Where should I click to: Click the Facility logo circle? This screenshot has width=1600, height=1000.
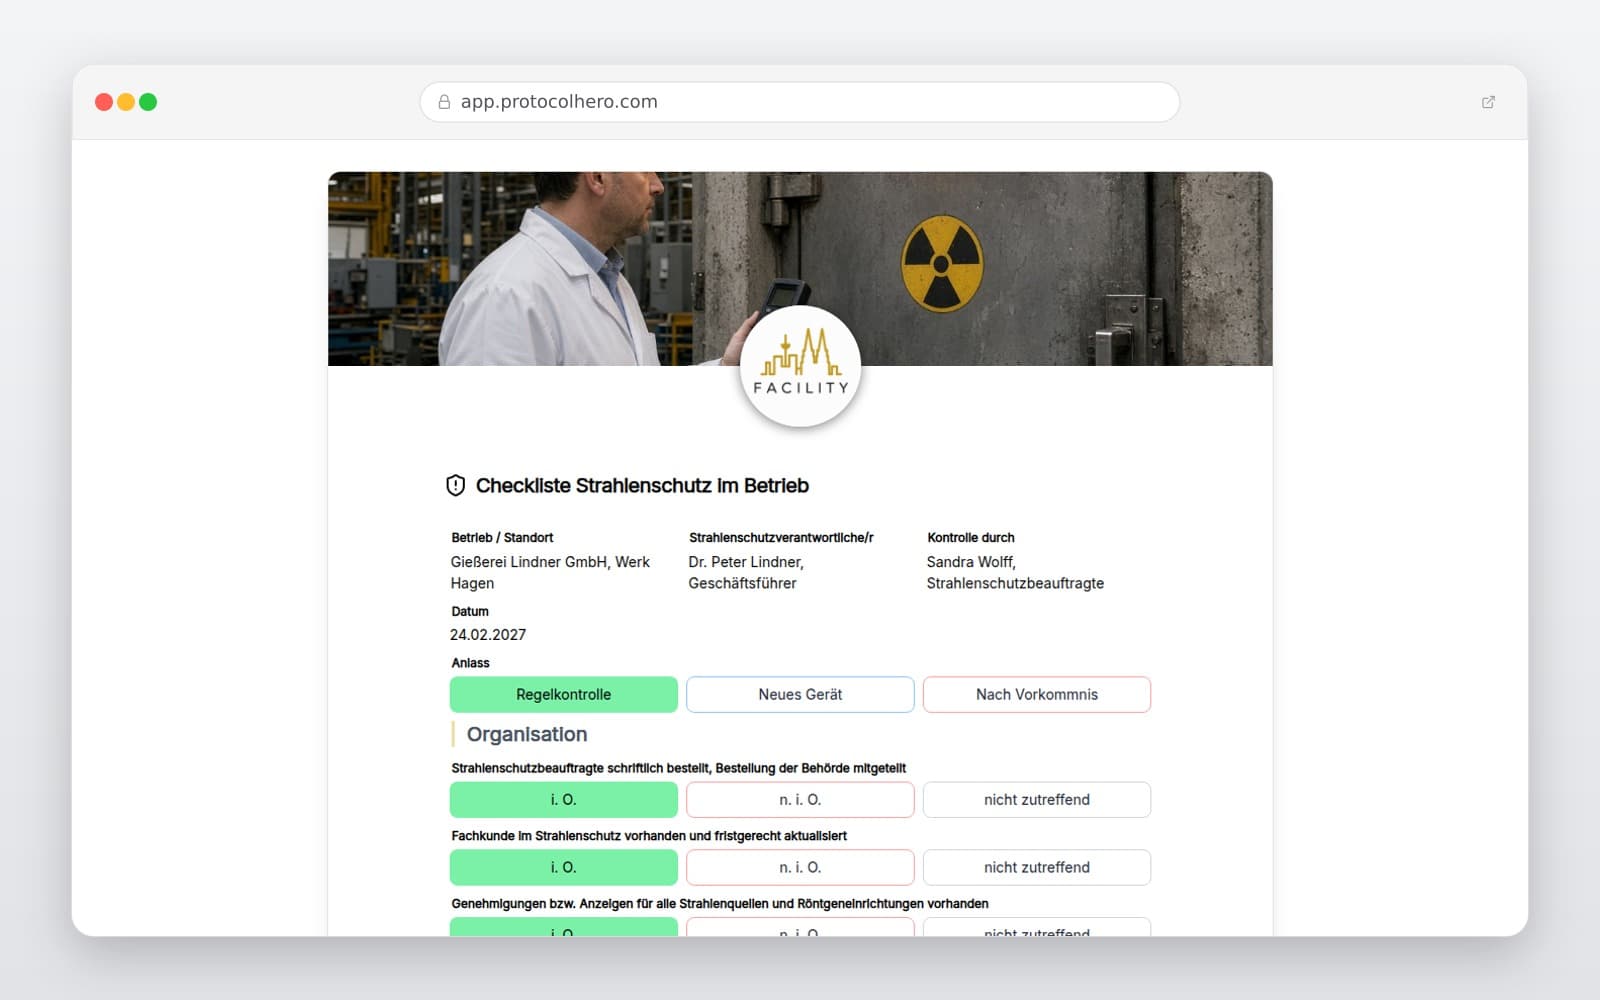(800, 367)
